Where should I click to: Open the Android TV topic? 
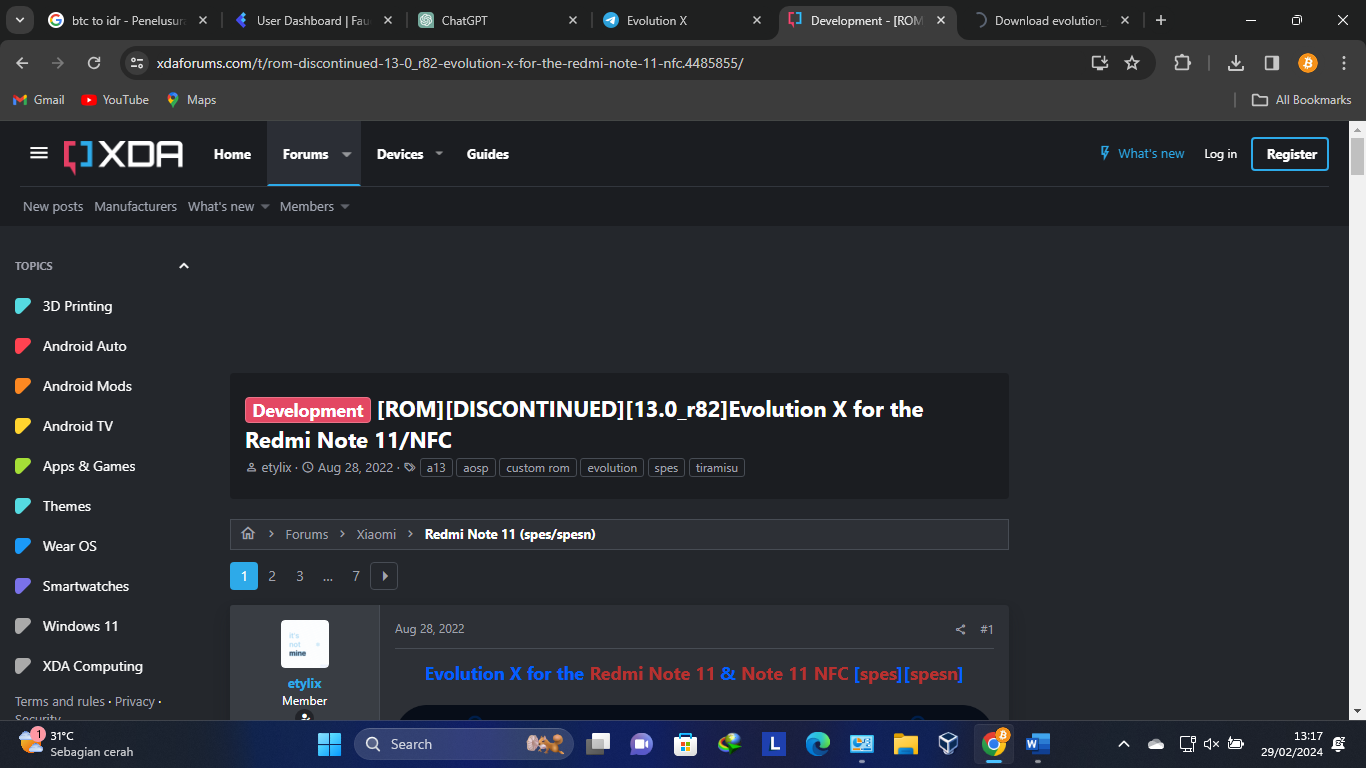77,426
